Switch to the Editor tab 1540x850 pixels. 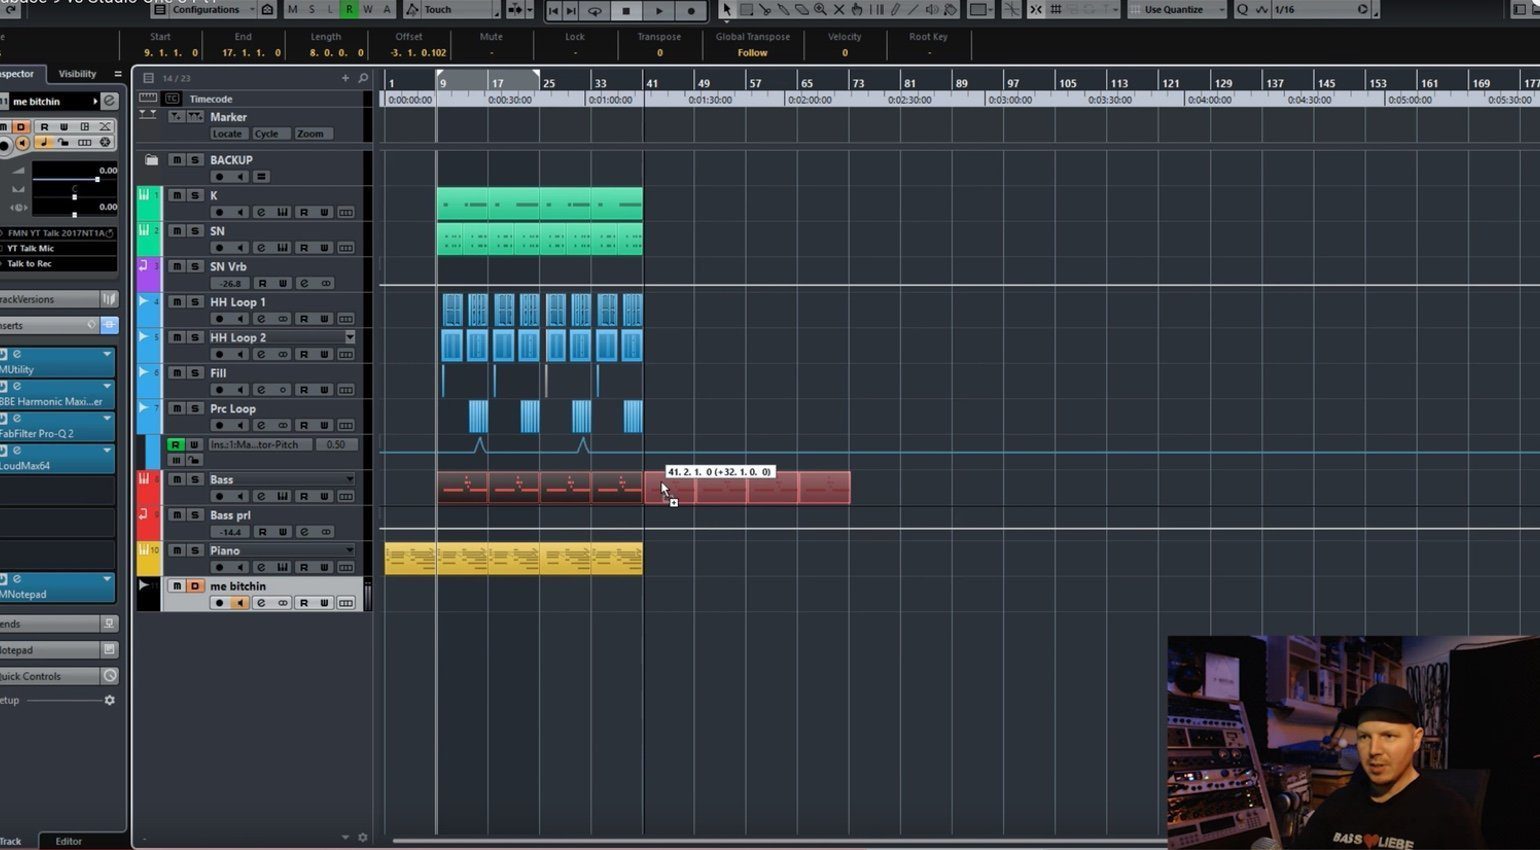(x=69, y=841)
